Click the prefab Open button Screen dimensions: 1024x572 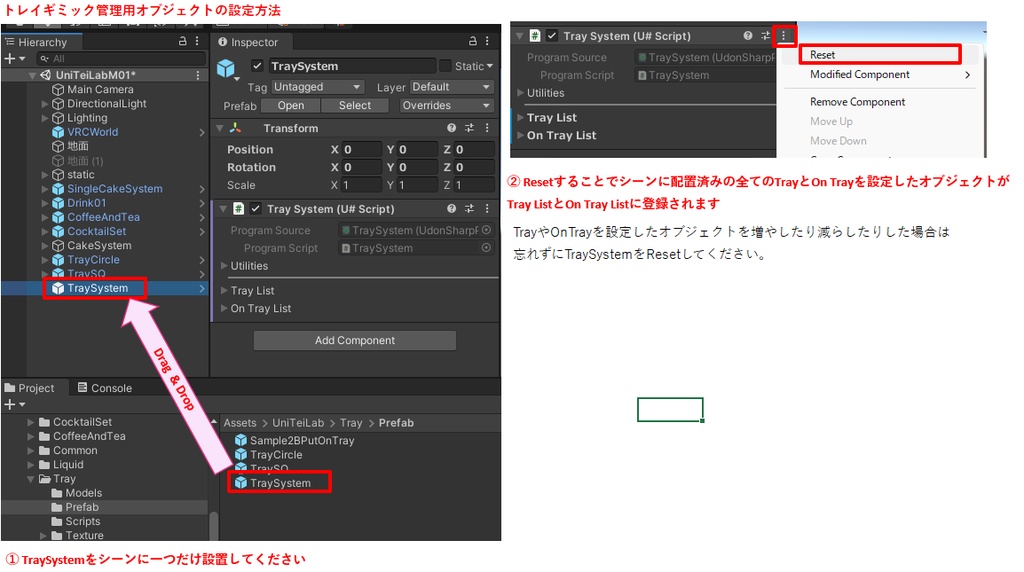pyautogui.click(x=291, y=105)
